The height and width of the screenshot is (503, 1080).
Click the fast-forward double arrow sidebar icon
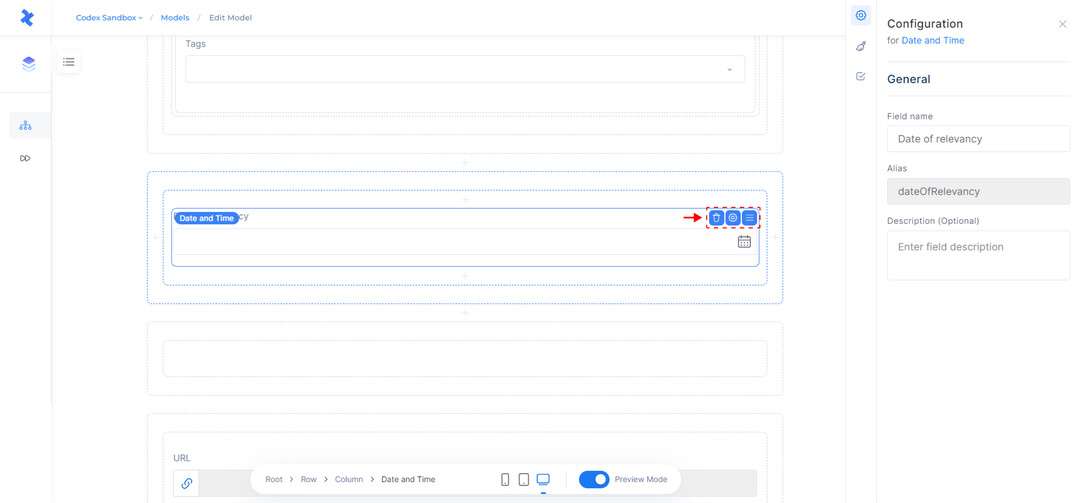(x=25, y=158)
